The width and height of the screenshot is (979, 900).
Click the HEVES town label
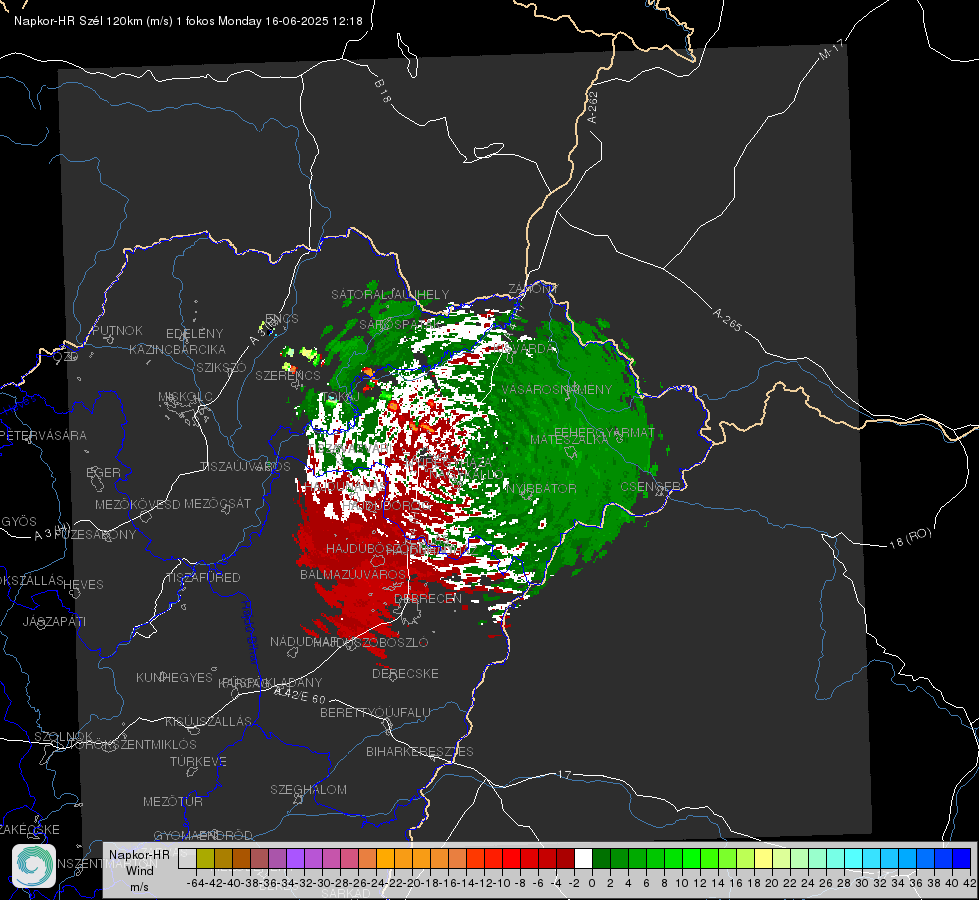click(x=84, y=585)
